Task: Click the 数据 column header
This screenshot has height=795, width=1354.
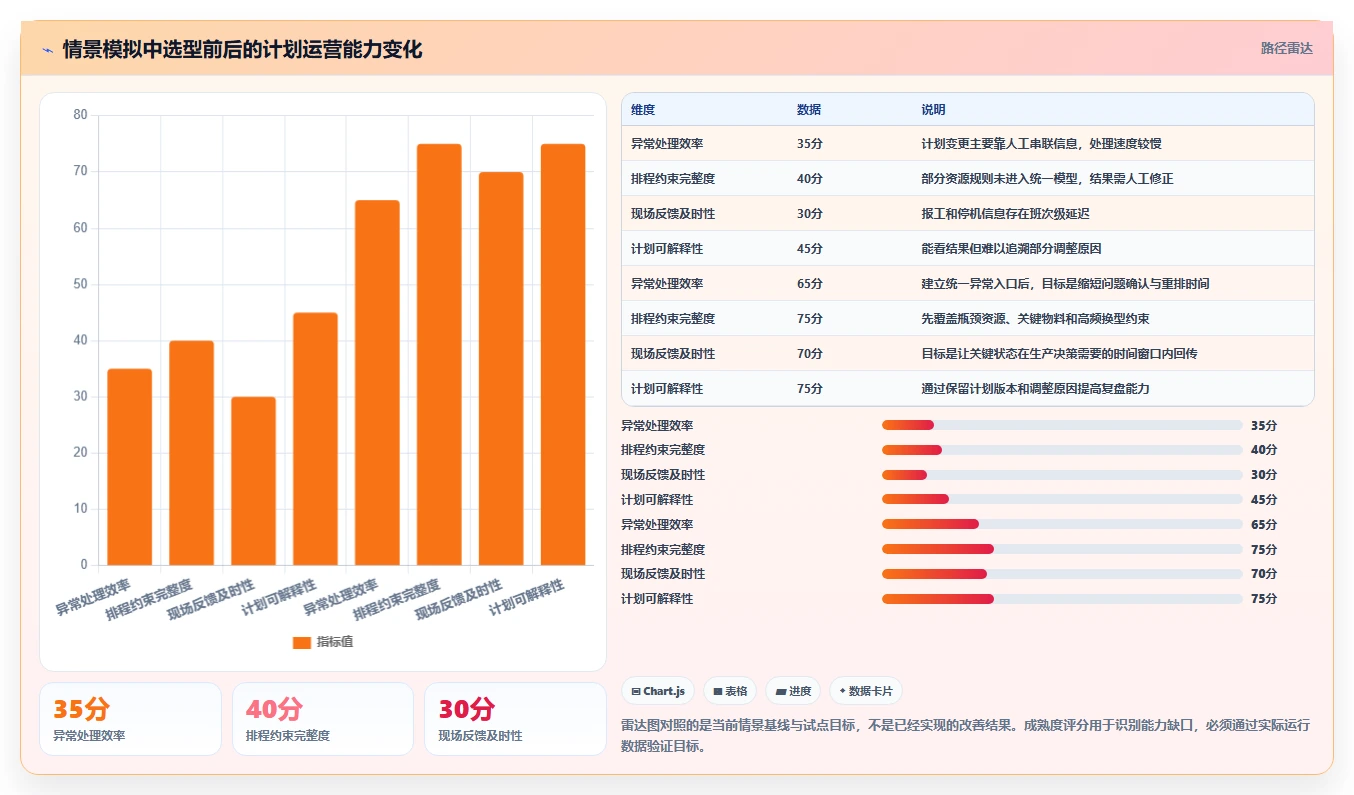Action: (809, 110)
